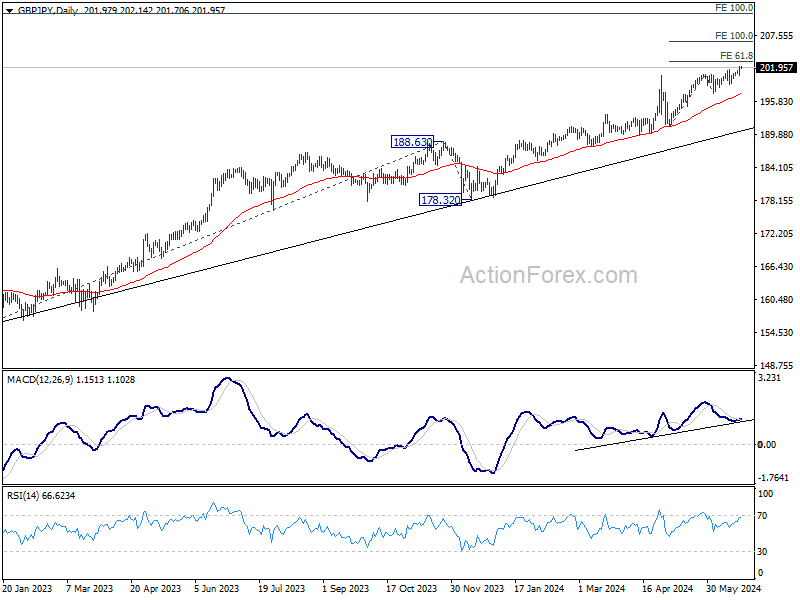
Task: Click the 5 Jun 2023 date label
Action: click(217, 588)
